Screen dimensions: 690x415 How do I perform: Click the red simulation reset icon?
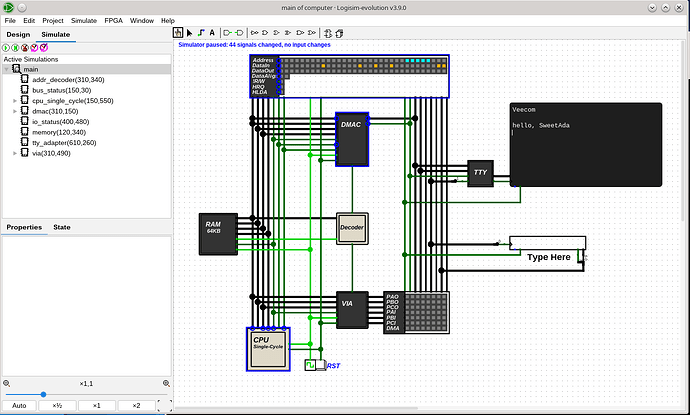pos(27,47)
